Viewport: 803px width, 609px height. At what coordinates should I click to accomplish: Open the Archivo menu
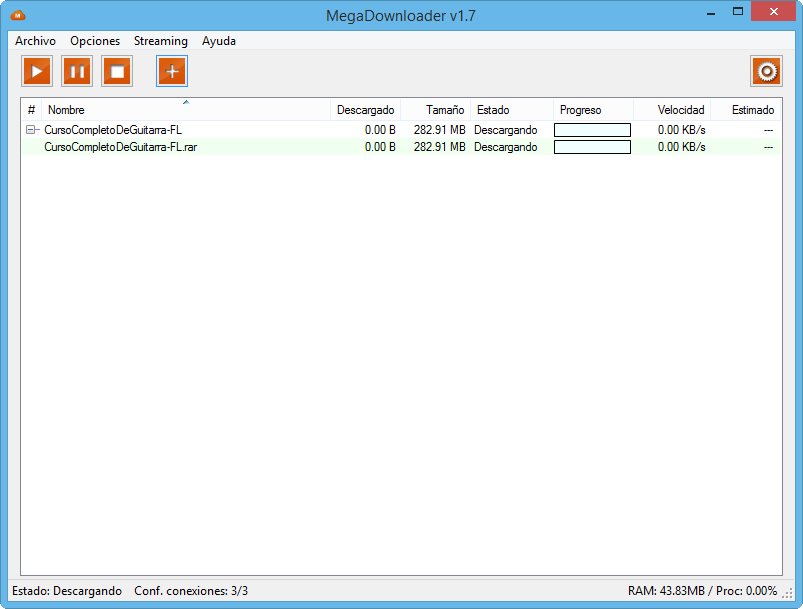pos(35,40)
